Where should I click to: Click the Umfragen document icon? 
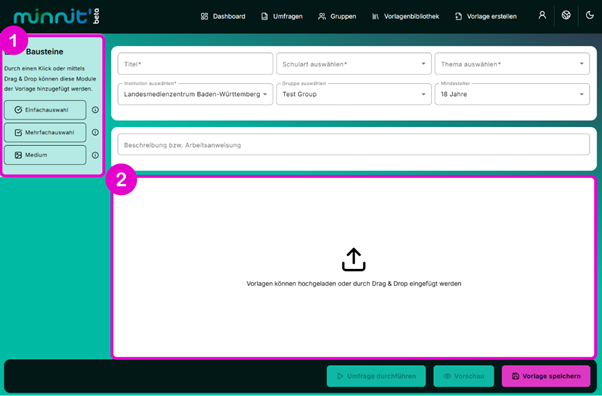(x=265, y=17)
